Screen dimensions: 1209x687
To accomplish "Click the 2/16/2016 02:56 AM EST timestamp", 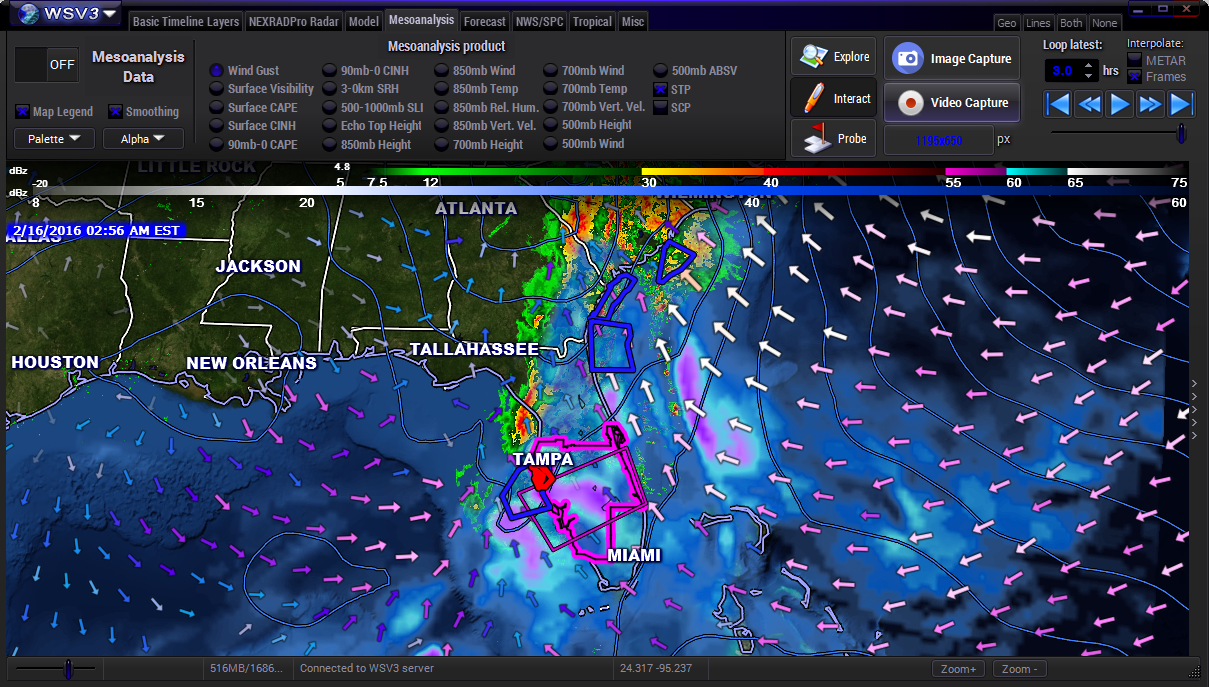I will [97, 230].
